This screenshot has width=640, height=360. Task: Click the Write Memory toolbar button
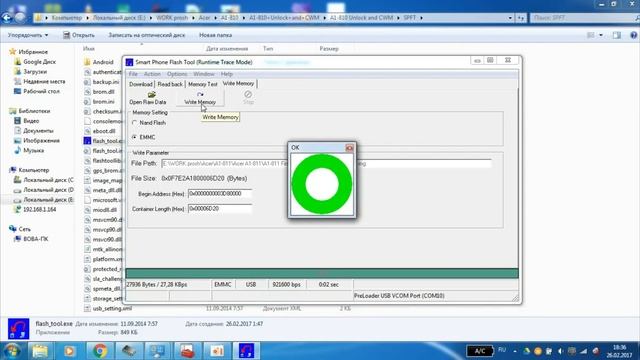click(x=200, y=98)
